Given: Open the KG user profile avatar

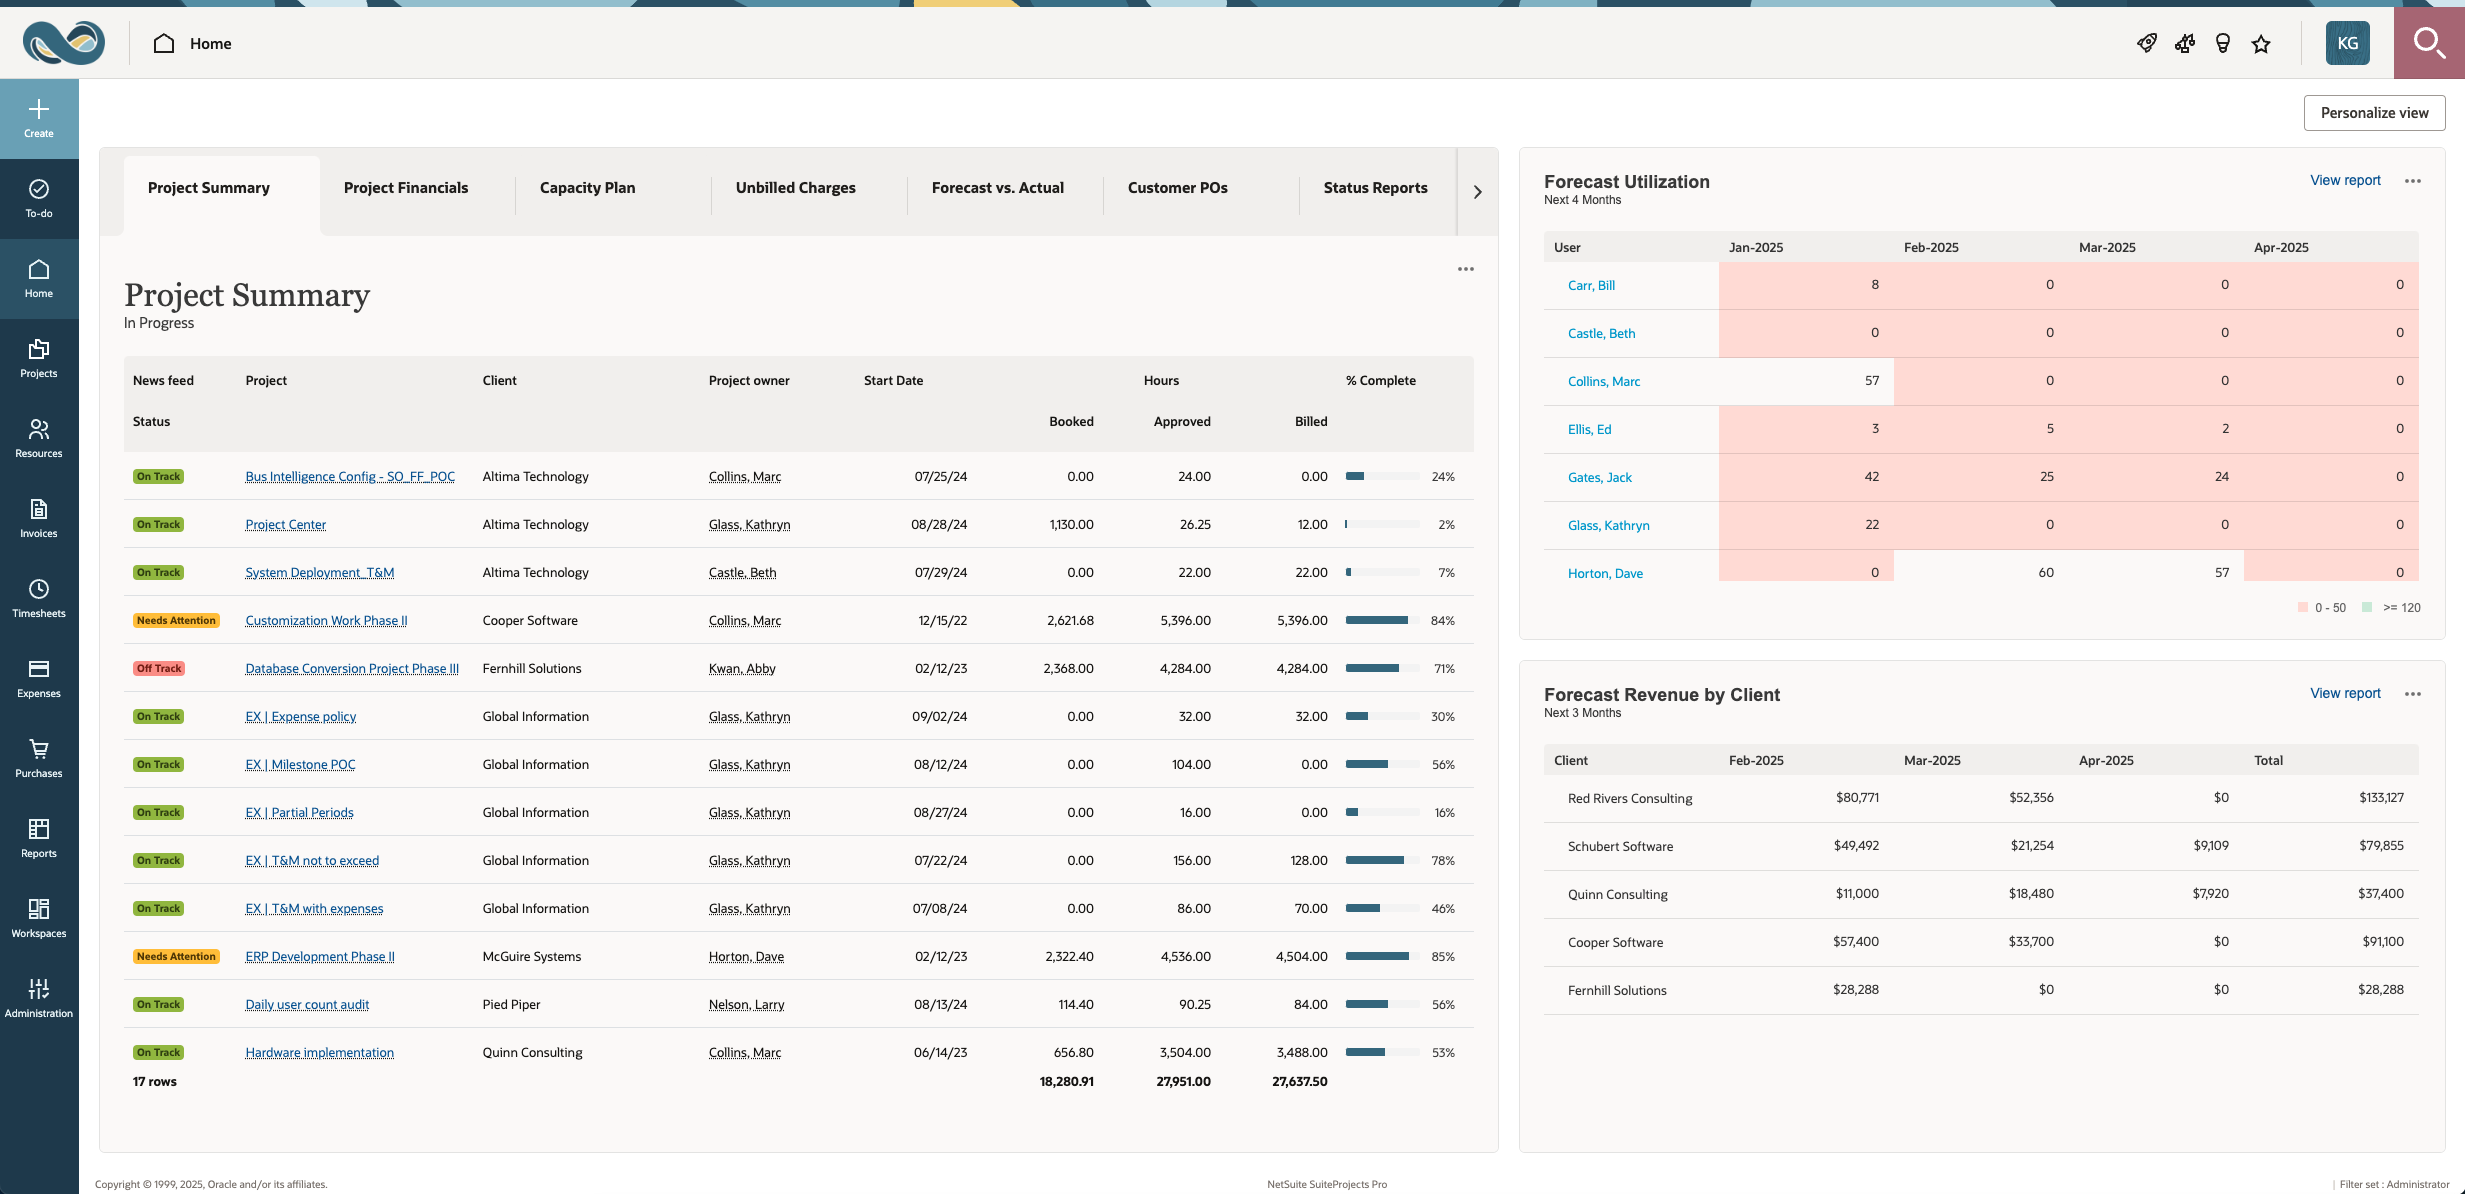Looking at the screenshot, I should 2347,44.
